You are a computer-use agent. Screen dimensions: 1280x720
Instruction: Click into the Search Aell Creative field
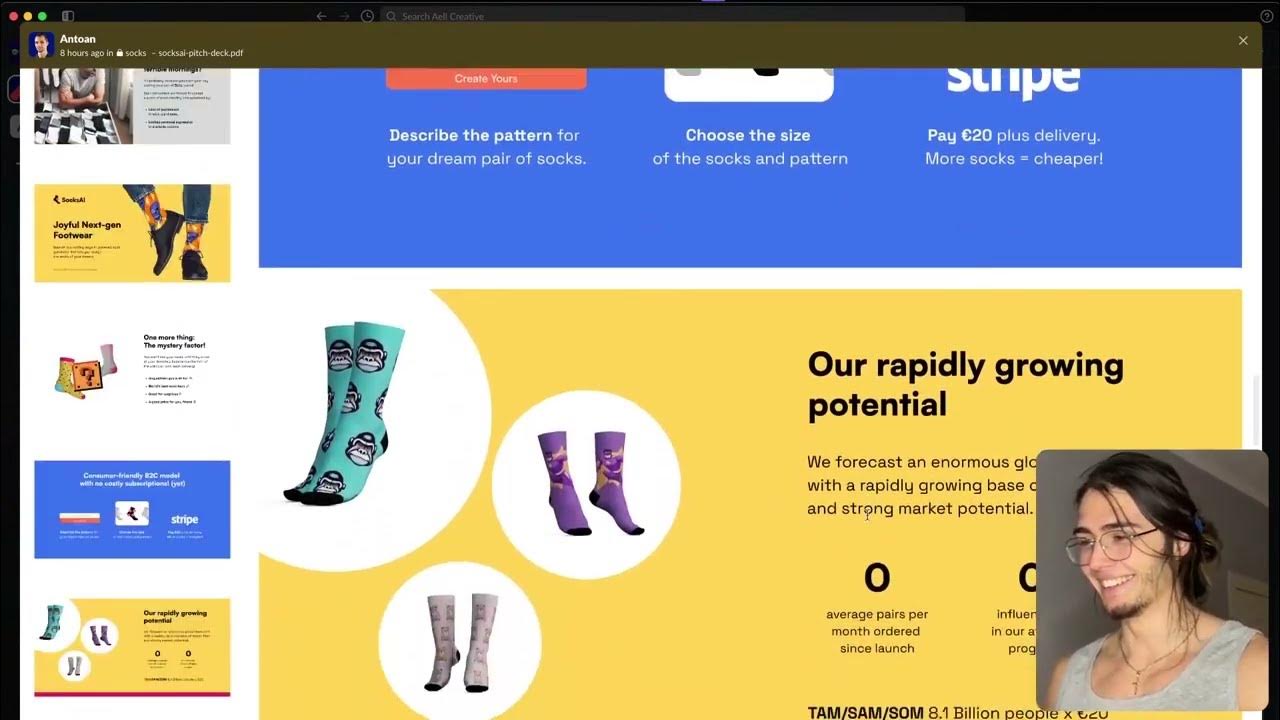[x=672, y=16]
